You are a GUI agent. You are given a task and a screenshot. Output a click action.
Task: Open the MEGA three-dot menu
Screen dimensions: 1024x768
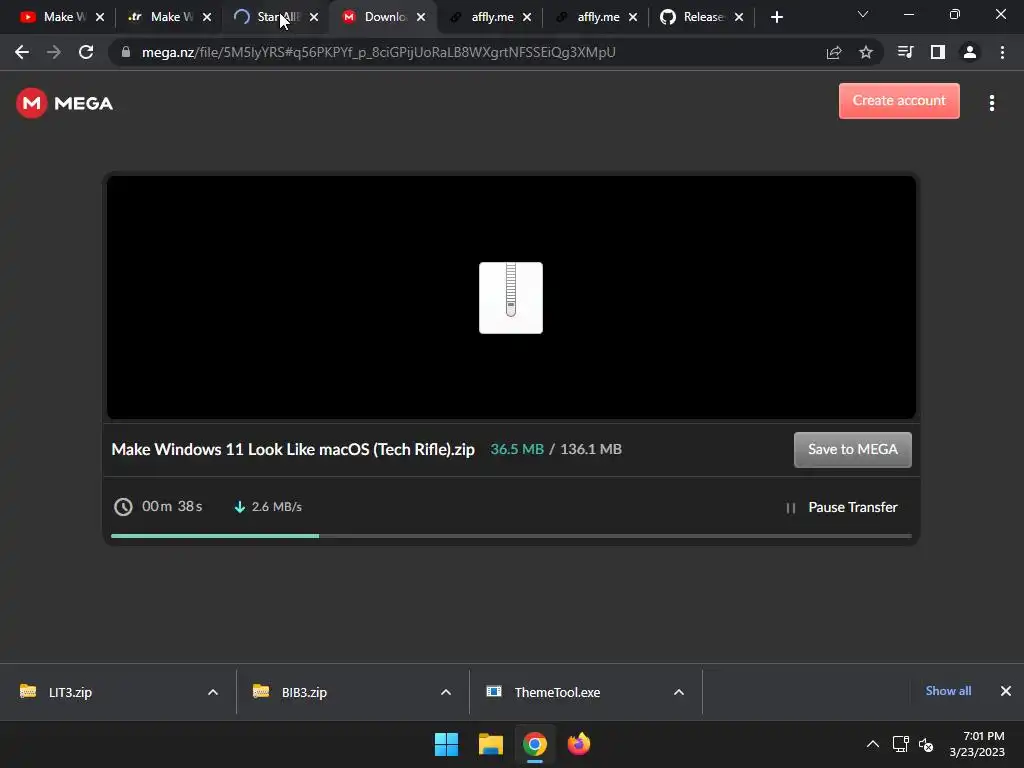(991, 103)
